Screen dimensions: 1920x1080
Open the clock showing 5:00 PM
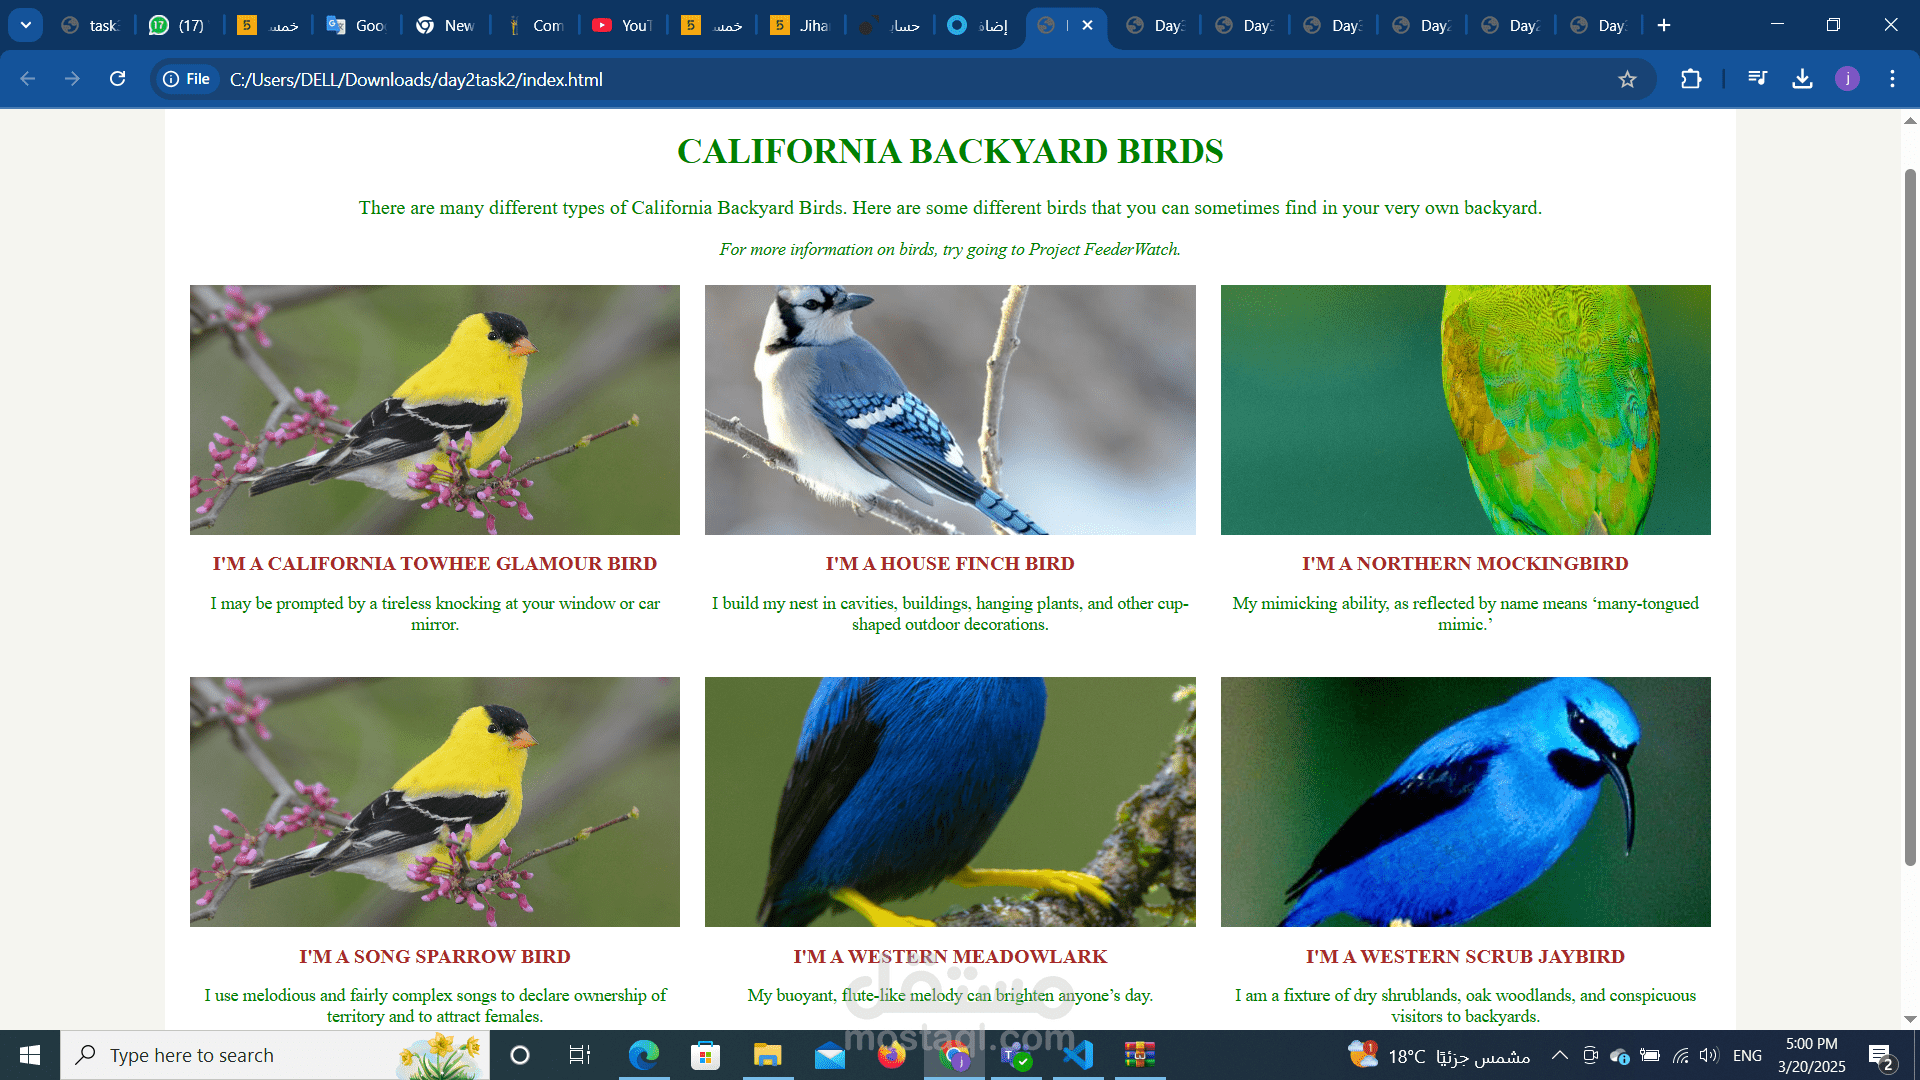point(1811,1055)
